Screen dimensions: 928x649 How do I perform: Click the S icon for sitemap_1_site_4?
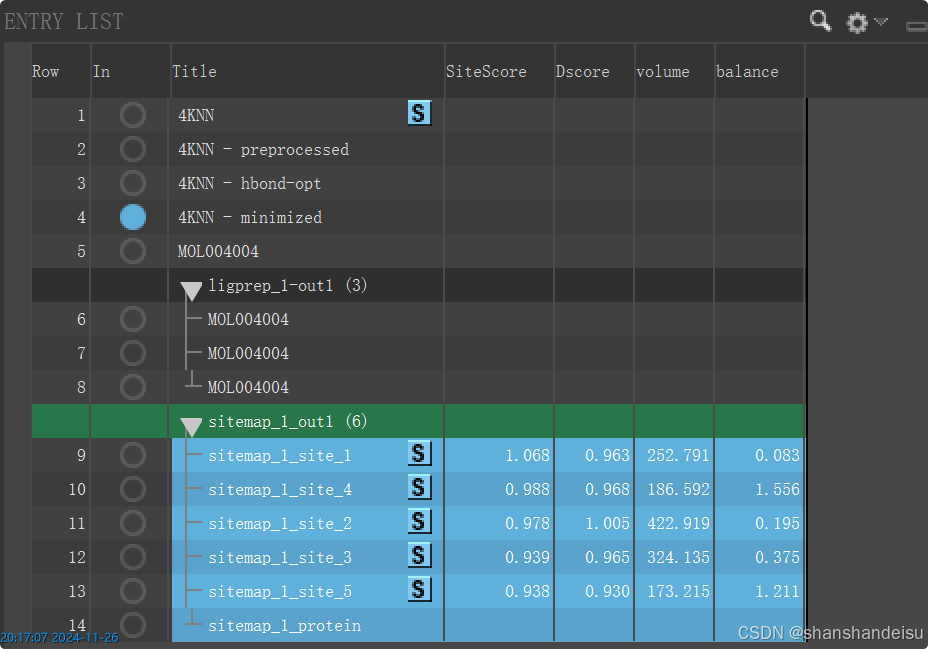419,487
